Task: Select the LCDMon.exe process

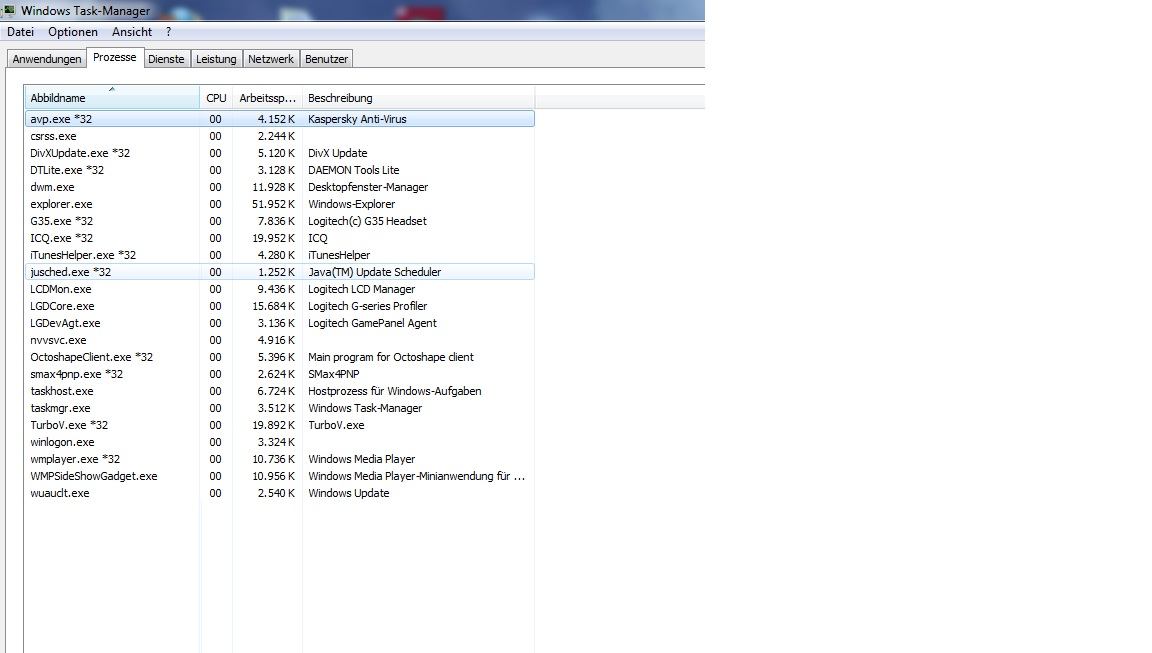Action: click(279, 289)
